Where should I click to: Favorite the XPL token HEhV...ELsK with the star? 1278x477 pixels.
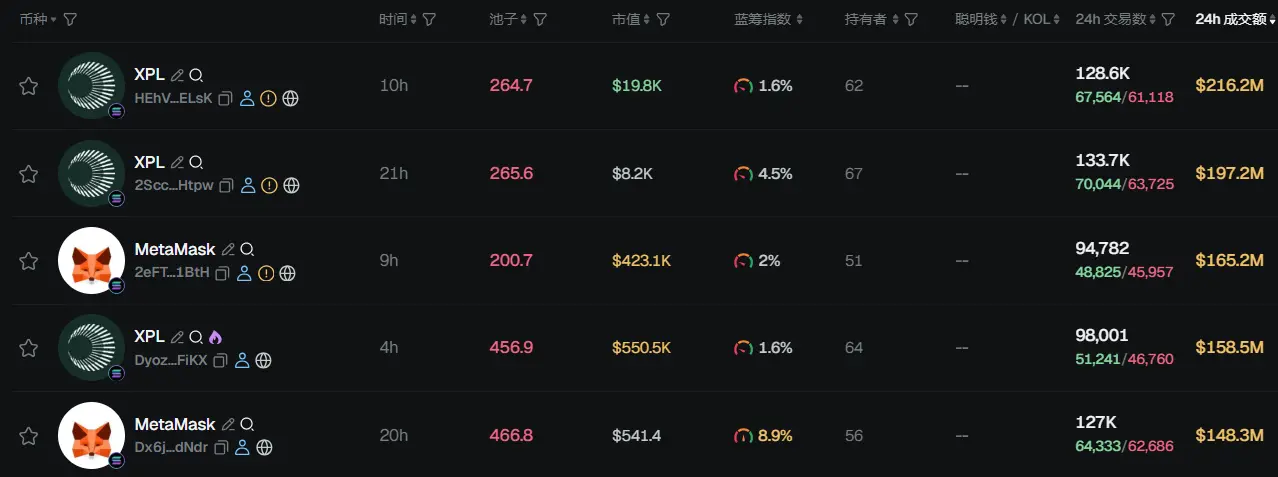[29, 86]
